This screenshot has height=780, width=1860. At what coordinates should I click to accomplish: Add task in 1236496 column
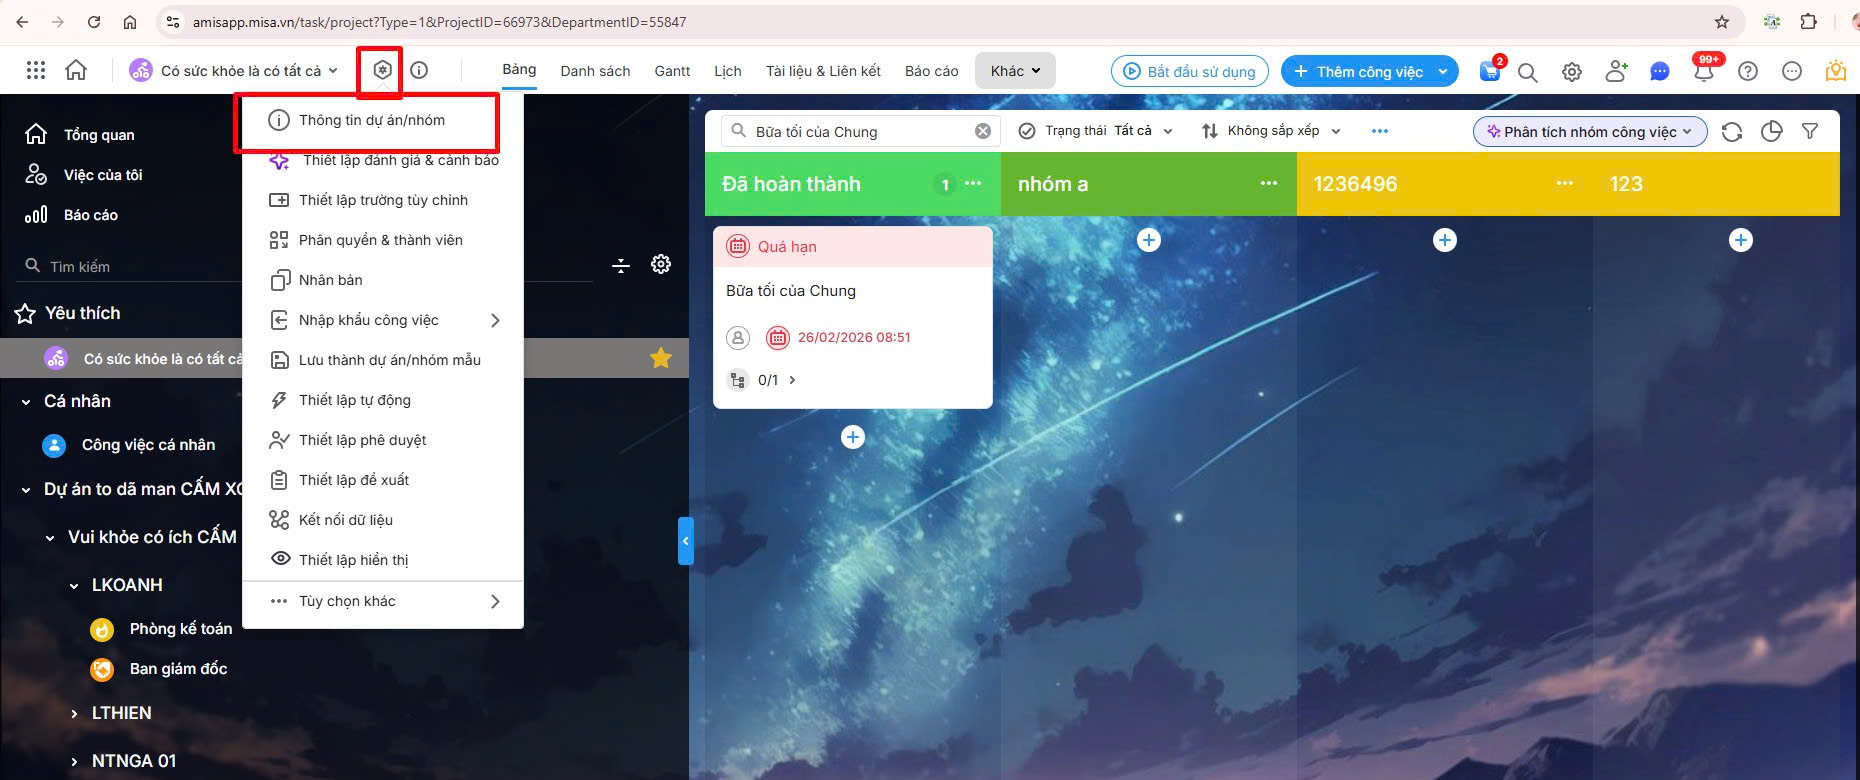coord(1445,240)
